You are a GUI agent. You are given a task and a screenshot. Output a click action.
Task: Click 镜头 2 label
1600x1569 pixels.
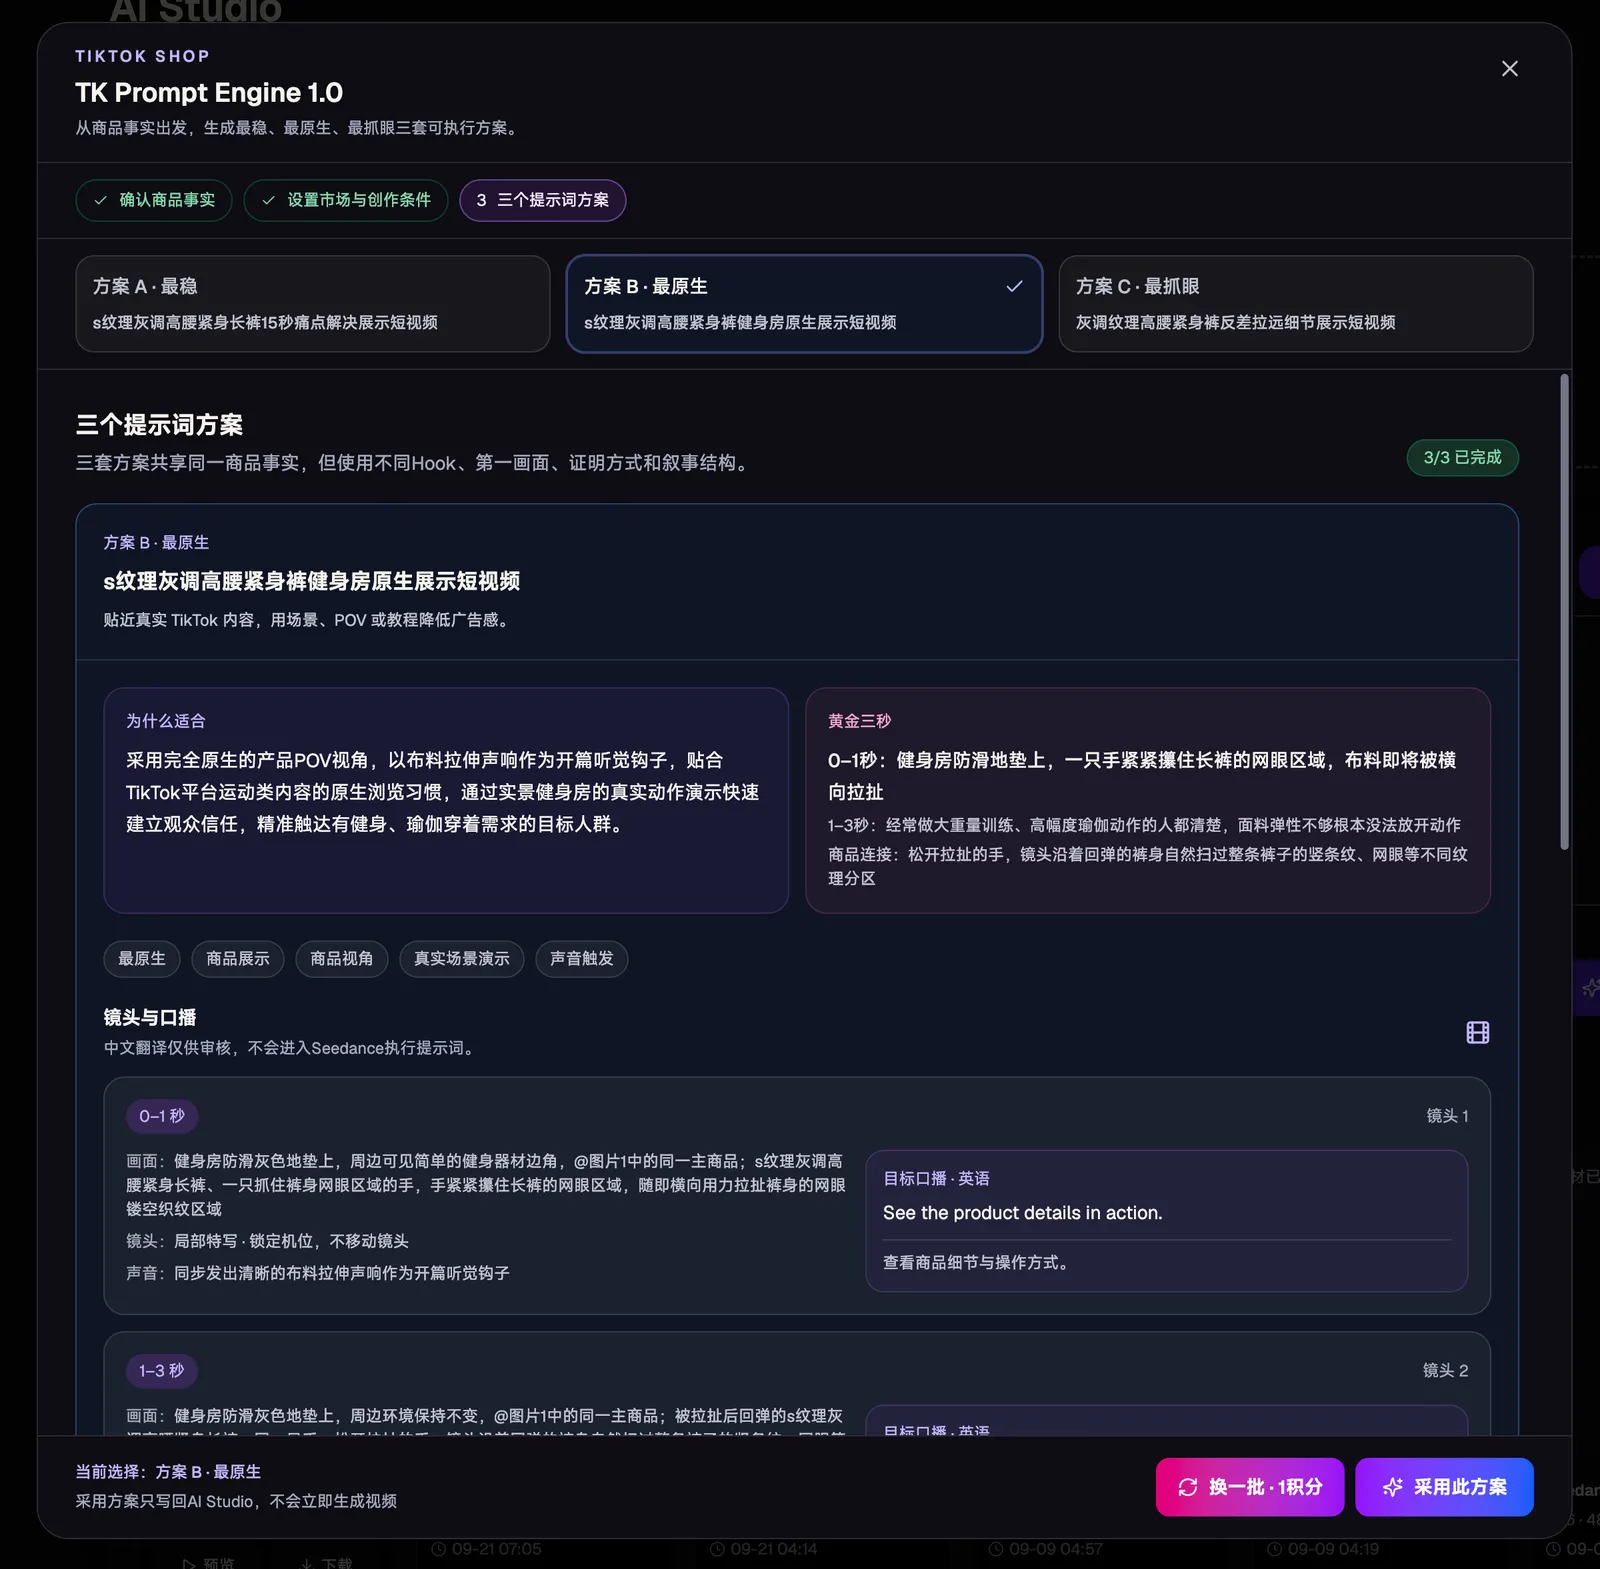tap(1445, 1371)
